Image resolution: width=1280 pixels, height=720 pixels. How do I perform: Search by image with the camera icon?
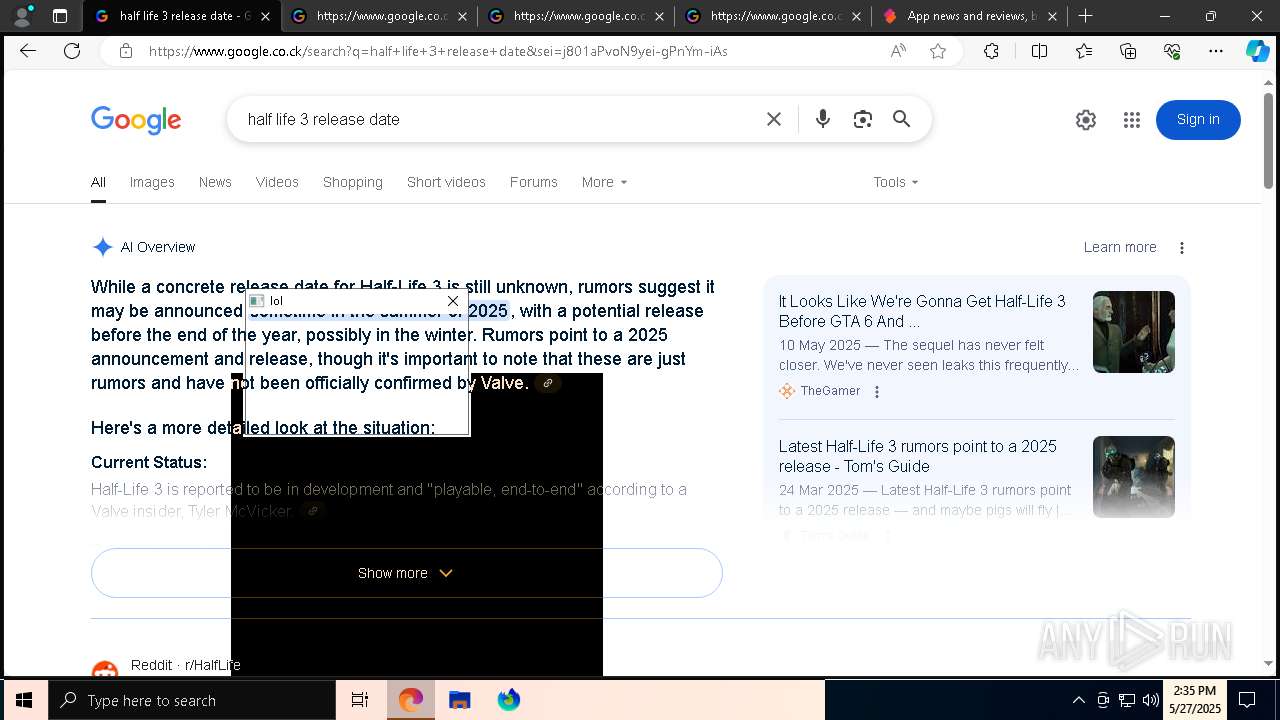(863, 119)
